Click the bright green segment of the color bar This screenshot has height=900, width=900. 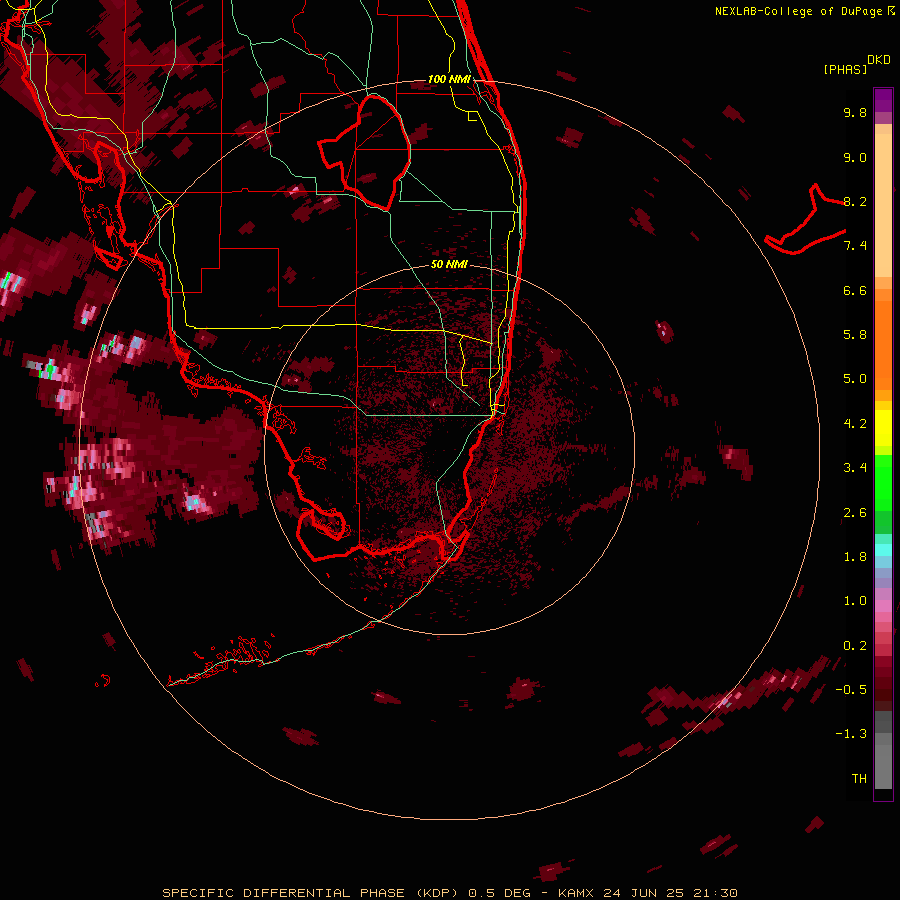[883, 482]
